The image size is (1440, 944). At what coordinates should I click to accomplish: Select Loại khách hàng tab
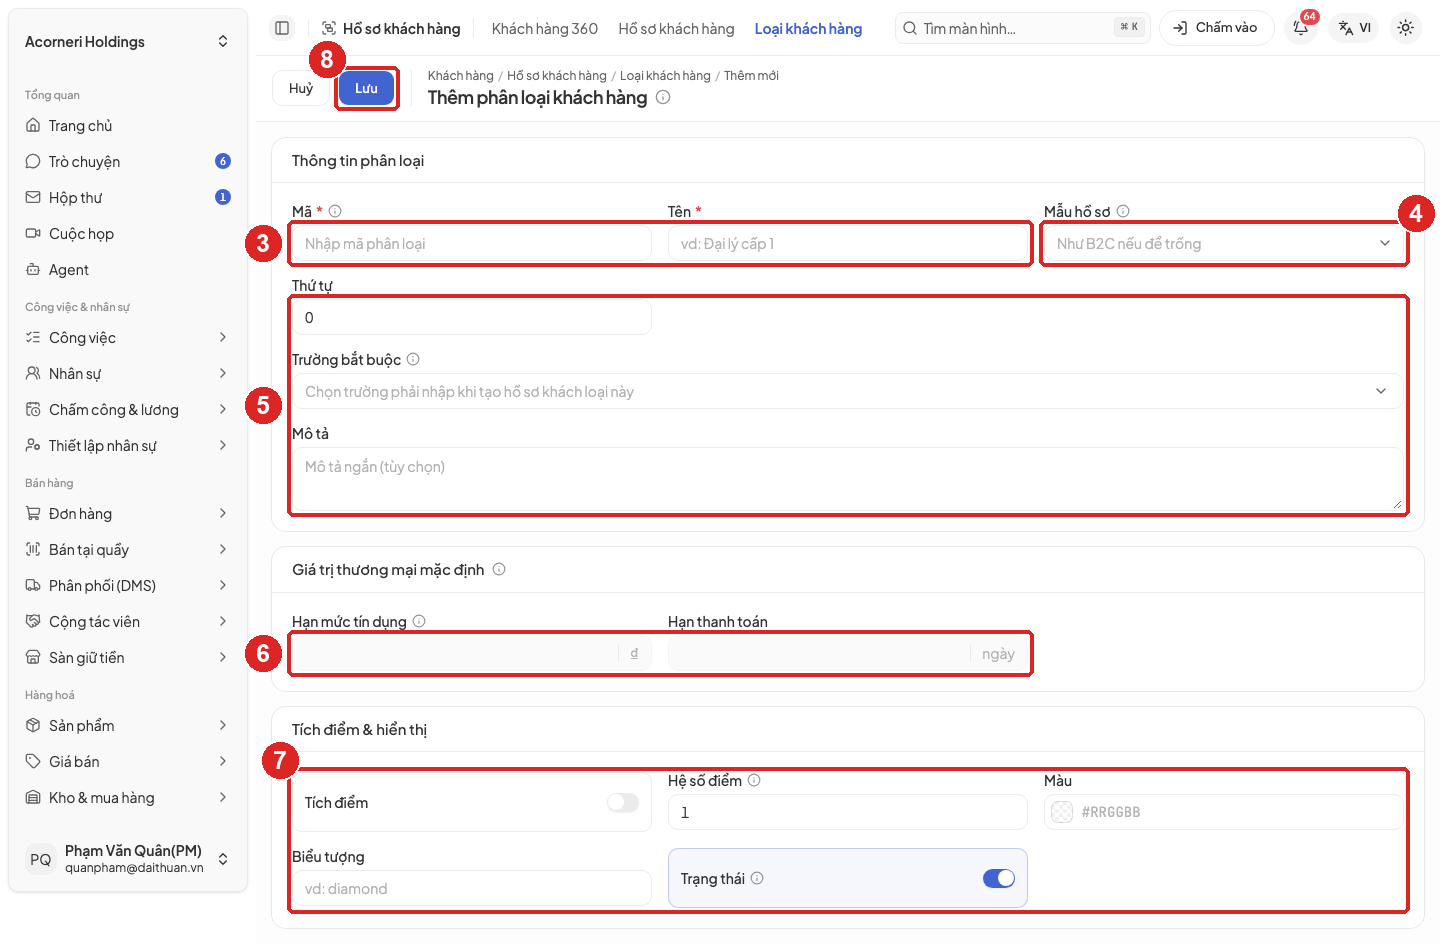click(808, 29)
